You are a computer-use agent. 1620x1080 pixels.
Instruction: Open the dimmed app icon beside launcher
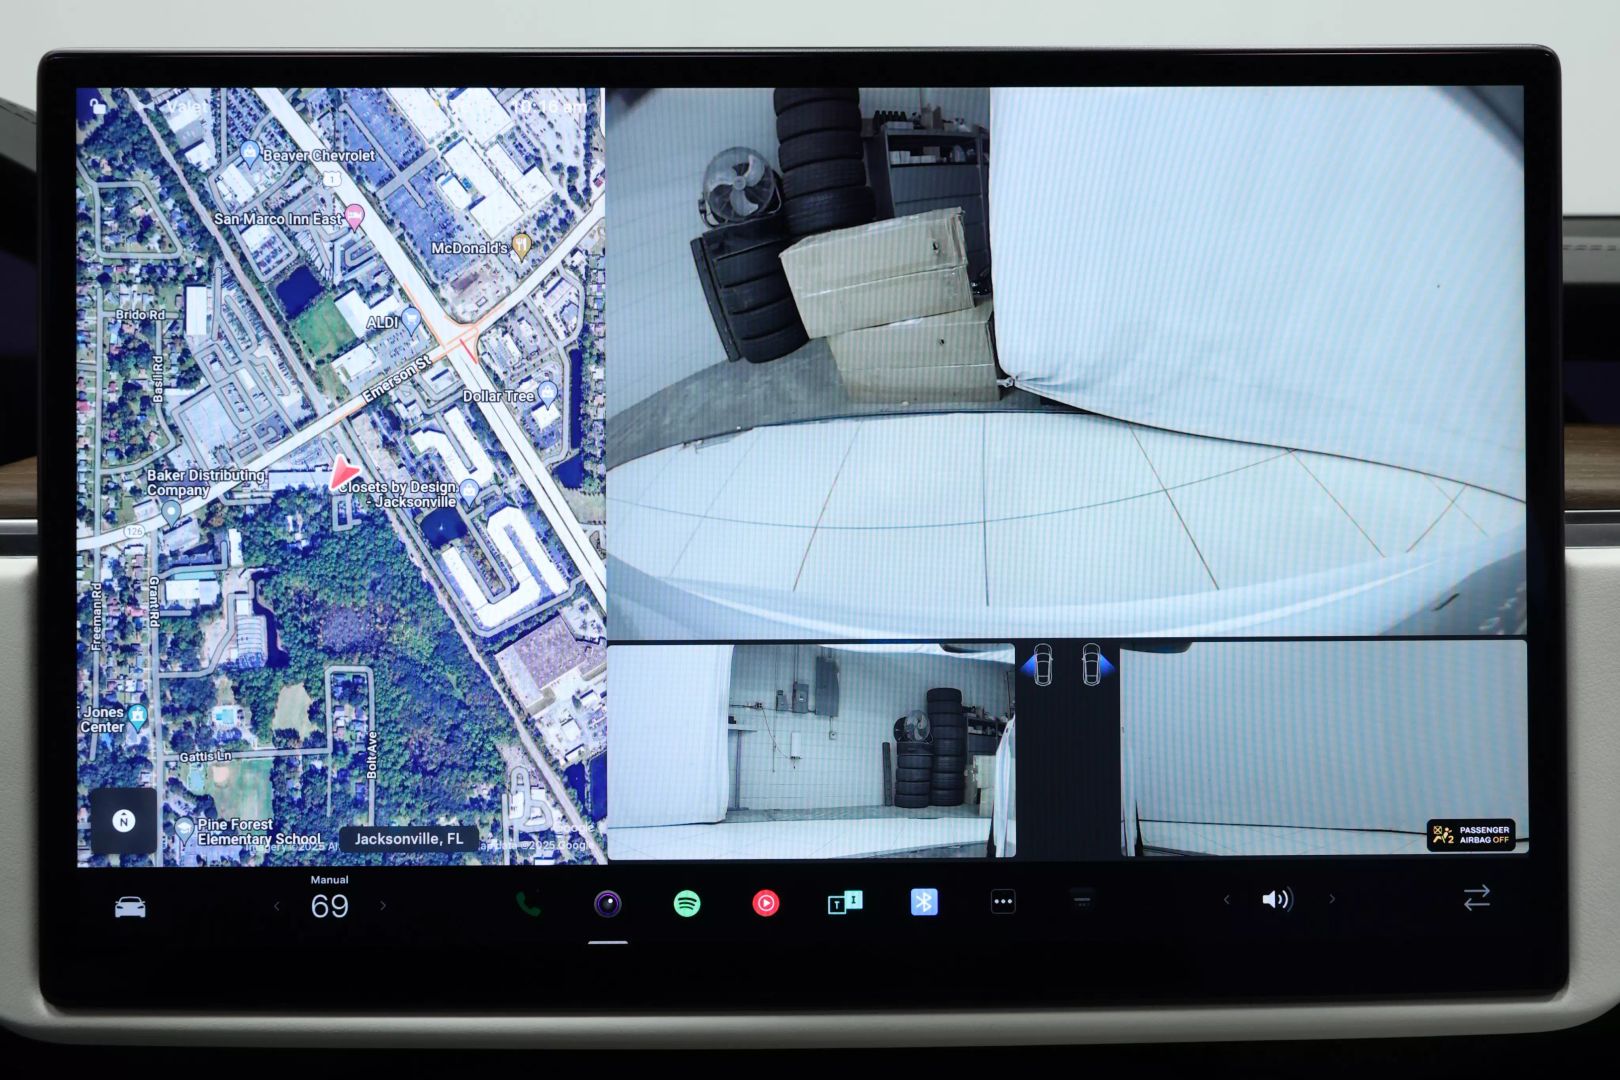[x=1082, y=901]
